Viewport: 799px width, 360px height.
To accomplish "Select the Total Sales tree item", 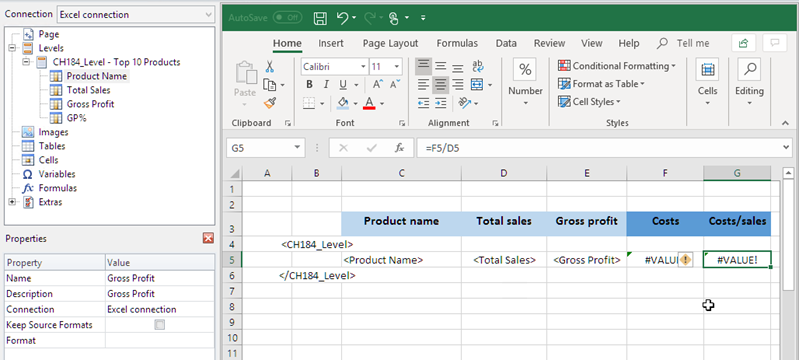I will click(x=88, y=90).
